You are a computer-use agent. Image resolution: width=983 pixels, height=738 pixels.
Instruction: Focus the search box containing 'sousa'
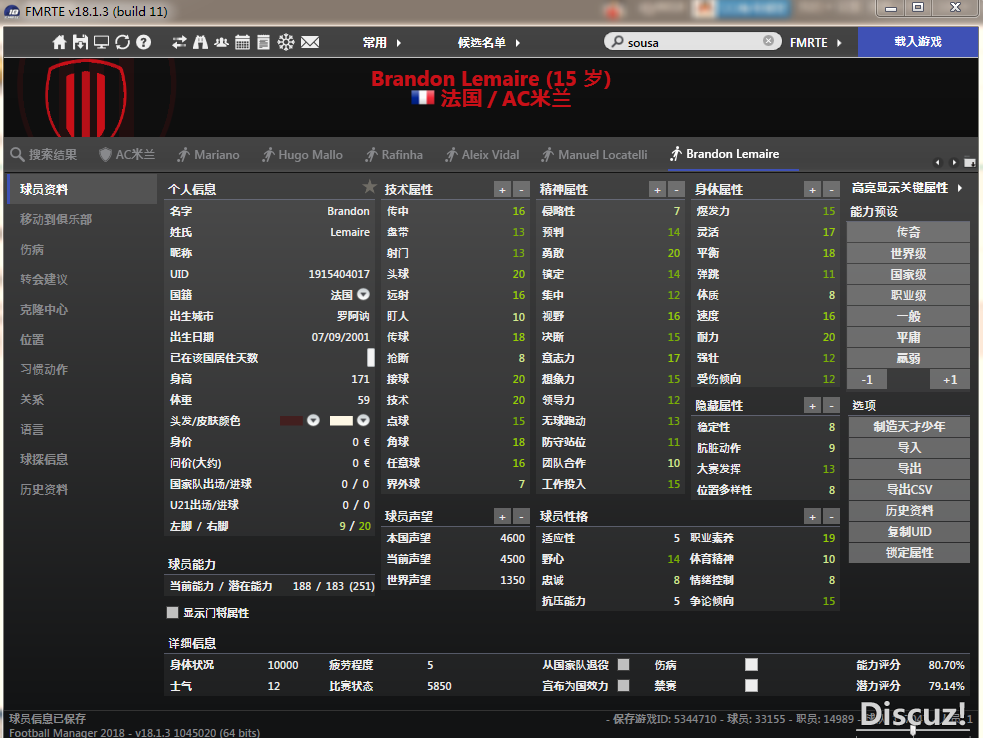tap(693, 41)
